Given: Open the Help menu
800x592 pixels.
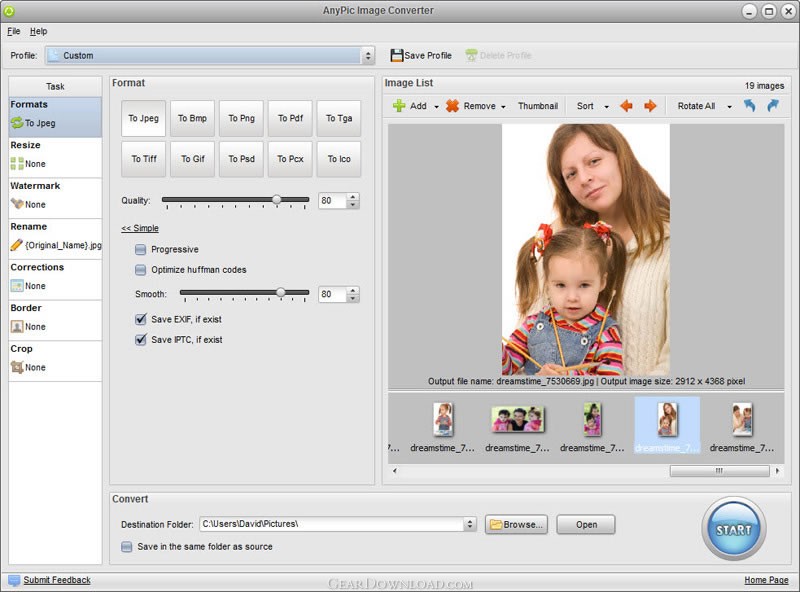Looking at the screenshot, I should [x=38, y=31].
